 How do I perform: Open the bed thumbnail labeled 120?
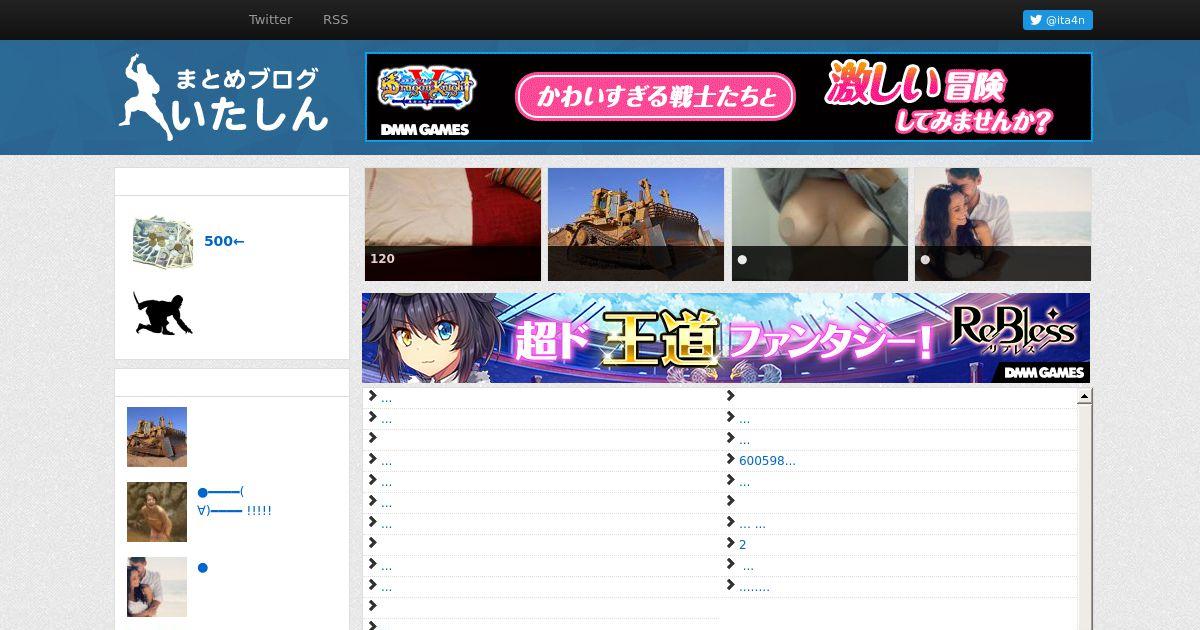[453, 224]
